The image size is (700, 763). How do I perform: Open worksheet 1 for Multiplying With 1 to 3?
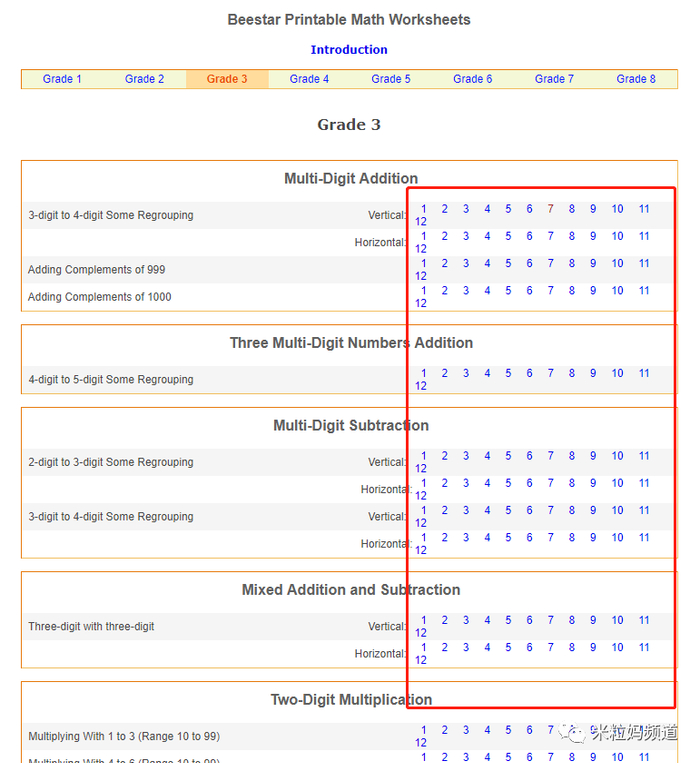click(424, 730)
